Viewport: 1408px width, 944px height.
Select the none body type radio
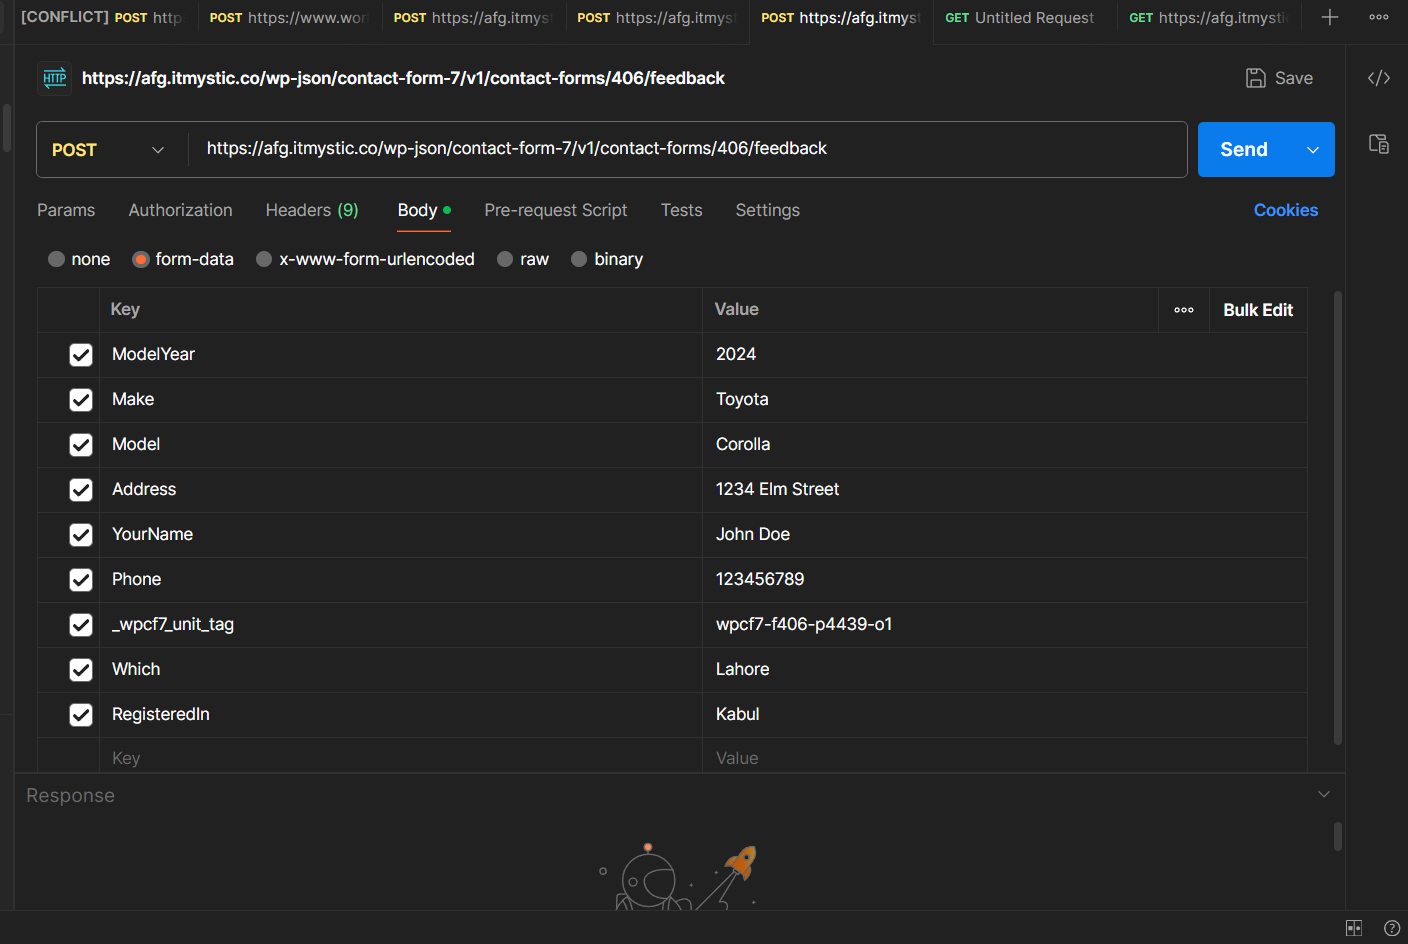click(x=57, y=259)
